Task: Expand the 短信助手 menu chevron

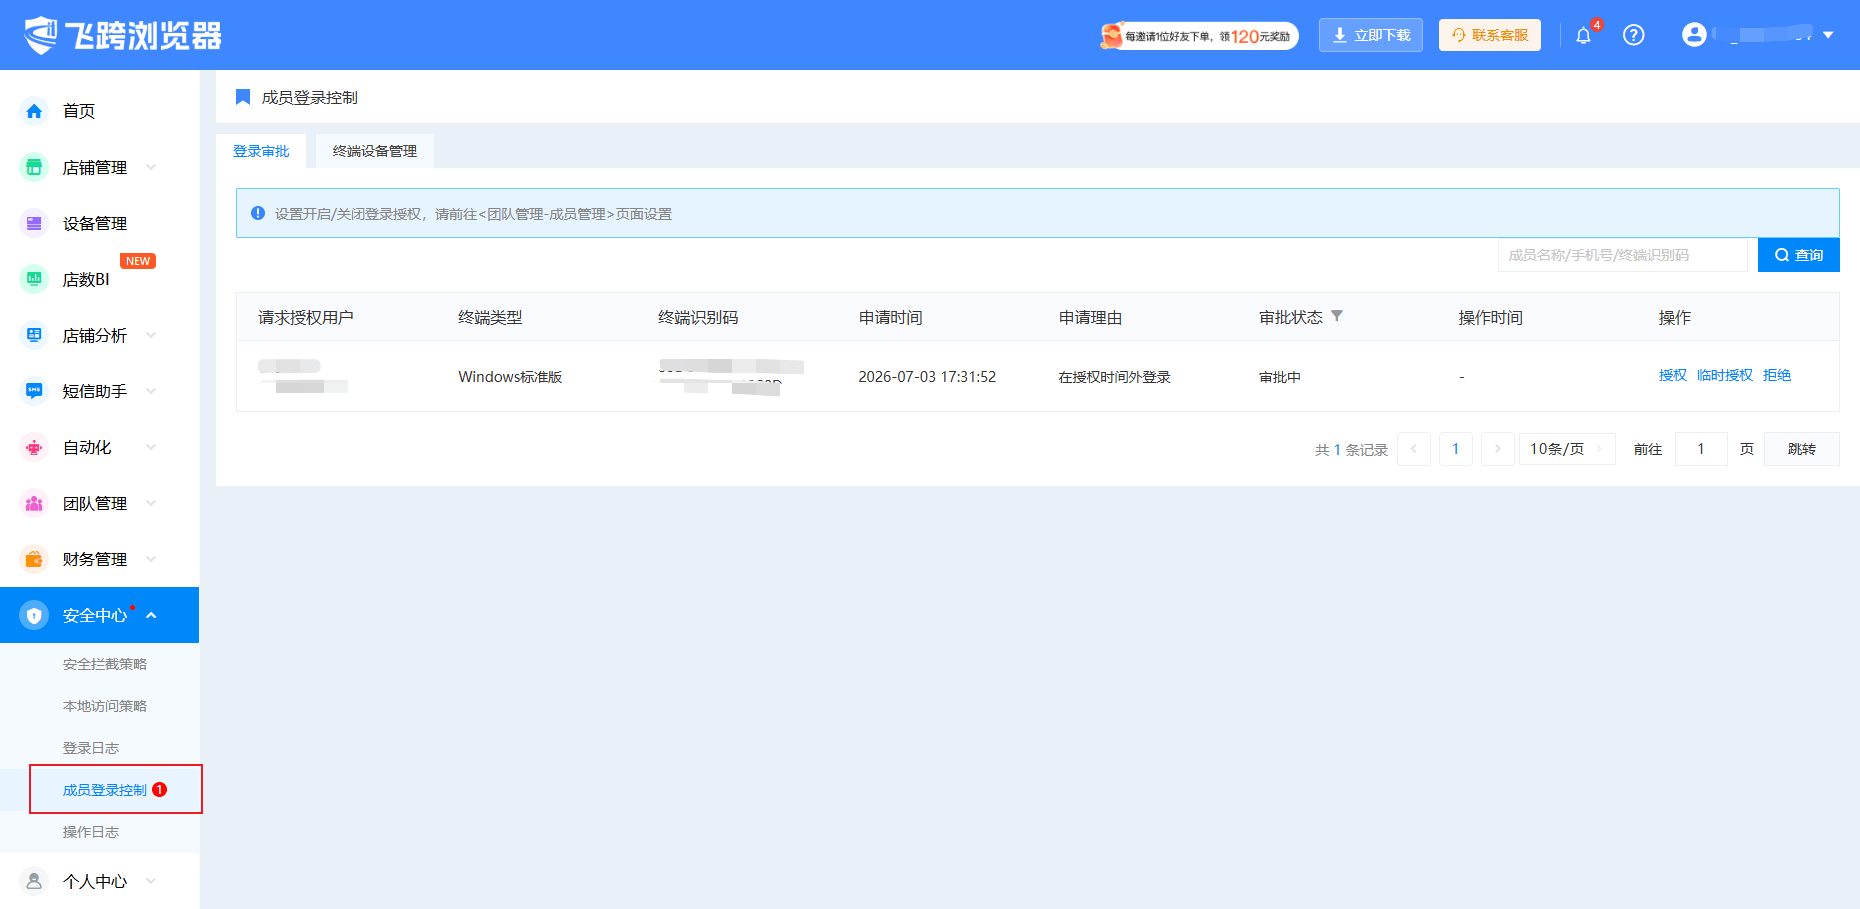Action: coord(151,391)
